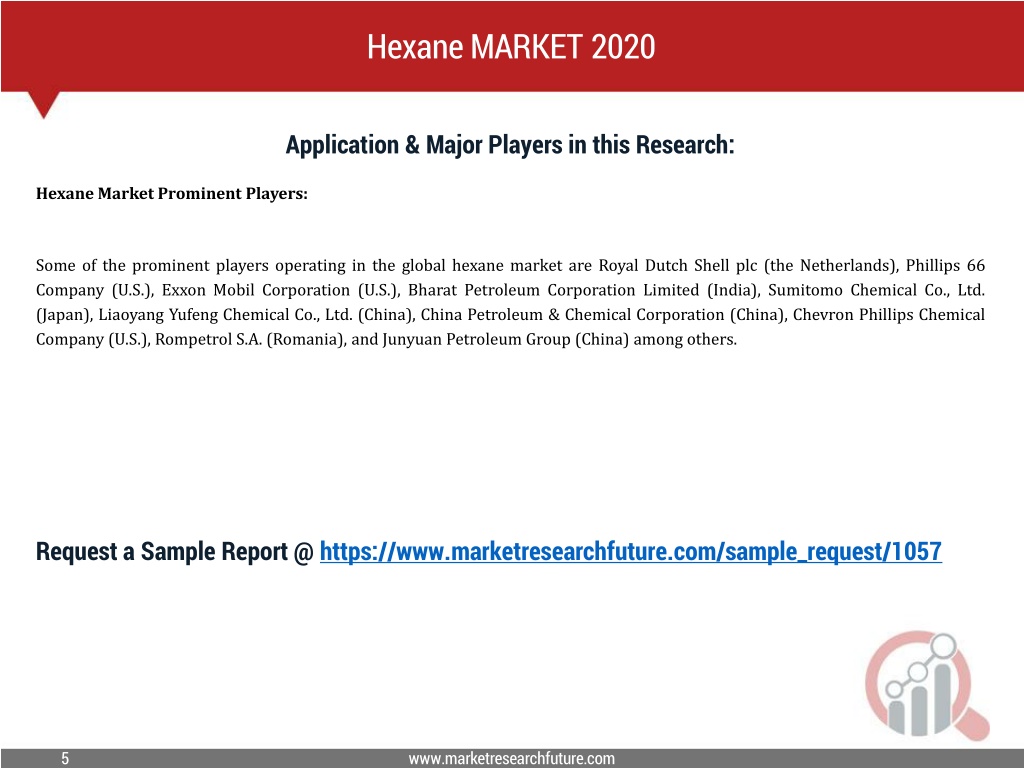Click 'Junyuan Petroleum Group (China)' text
This screenshot has height=768, width=1024.
[x=505, y=340]
